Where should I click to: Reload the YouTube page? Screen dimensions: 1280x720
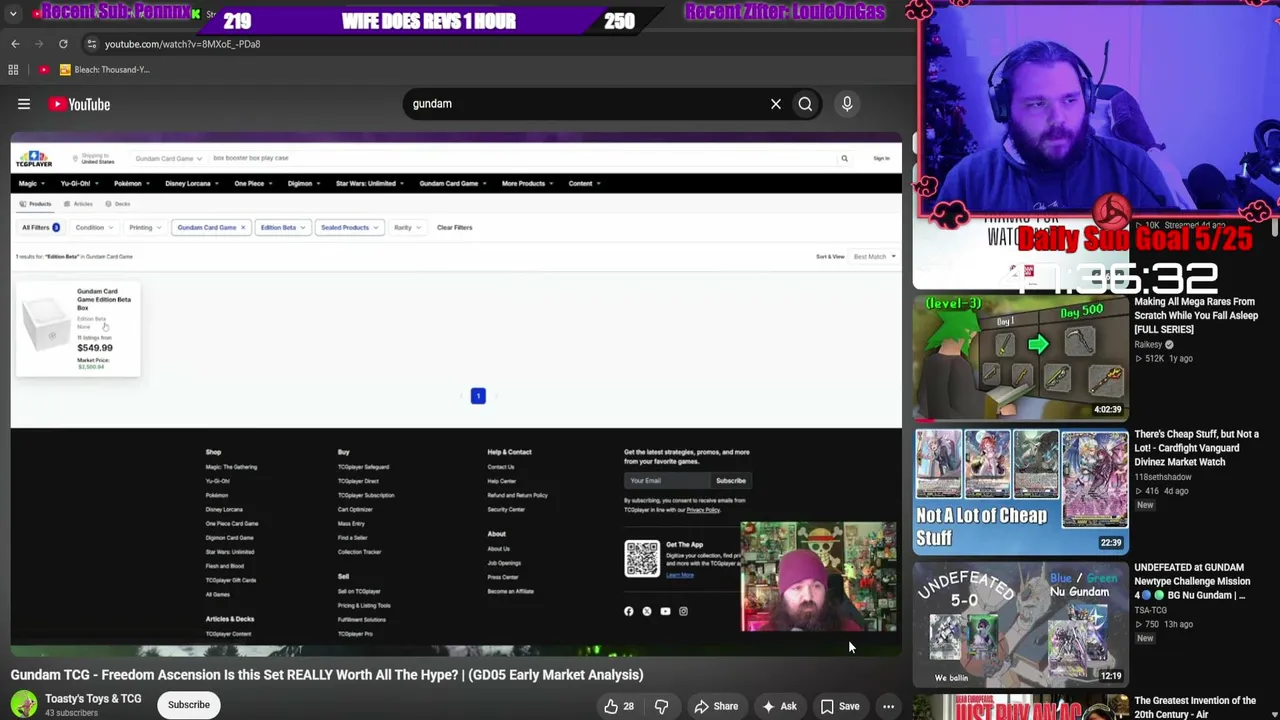[x=63, y=44]
